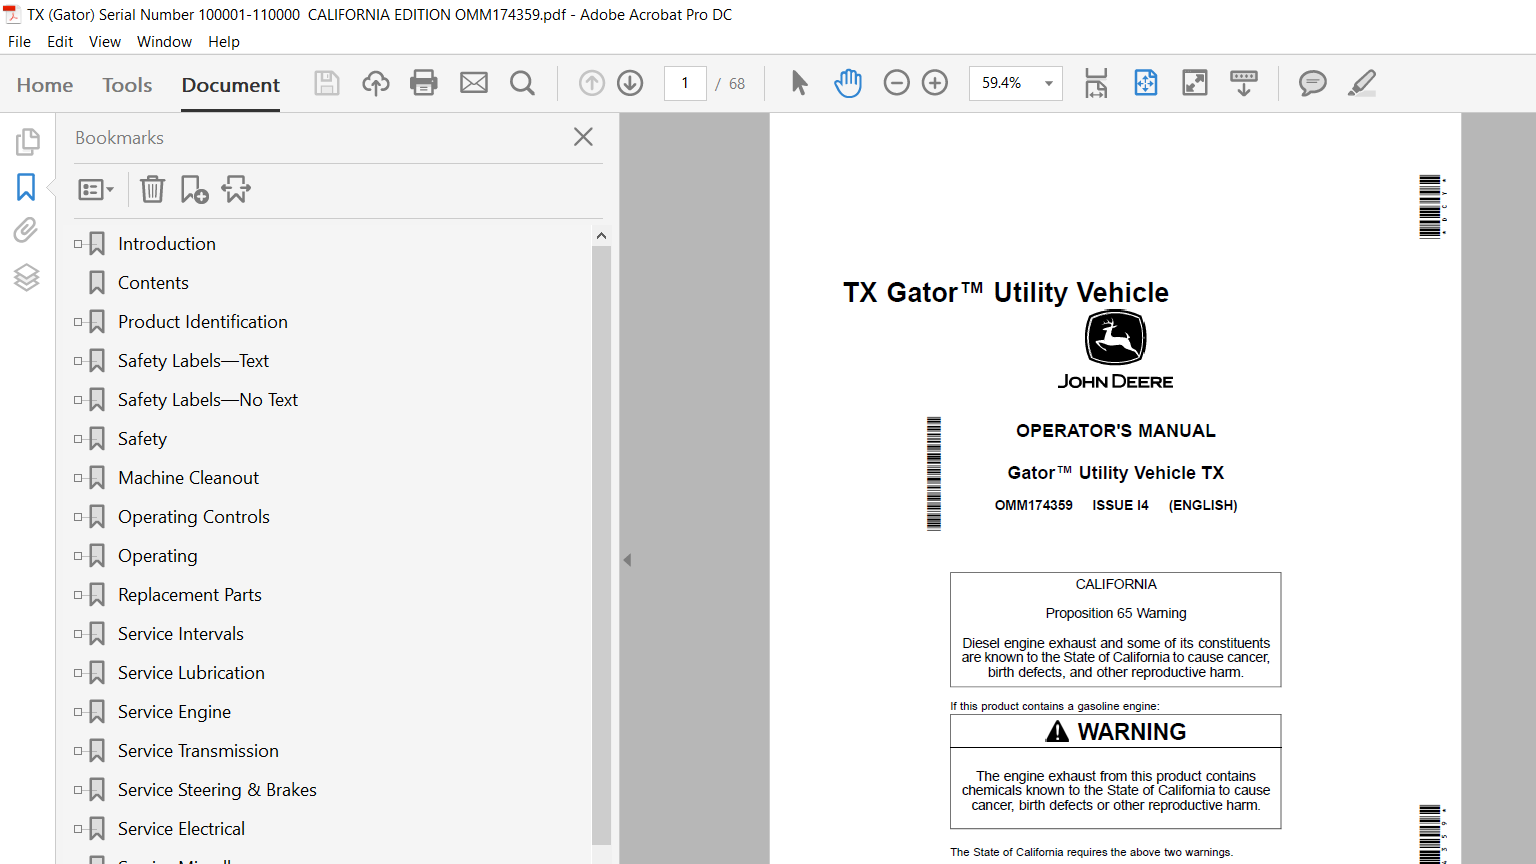This screenshot has height=864, width=1536.
Task: Click bookmarks scrollbar up arrow
Action: pyautogui.click(x=601, y=236)
